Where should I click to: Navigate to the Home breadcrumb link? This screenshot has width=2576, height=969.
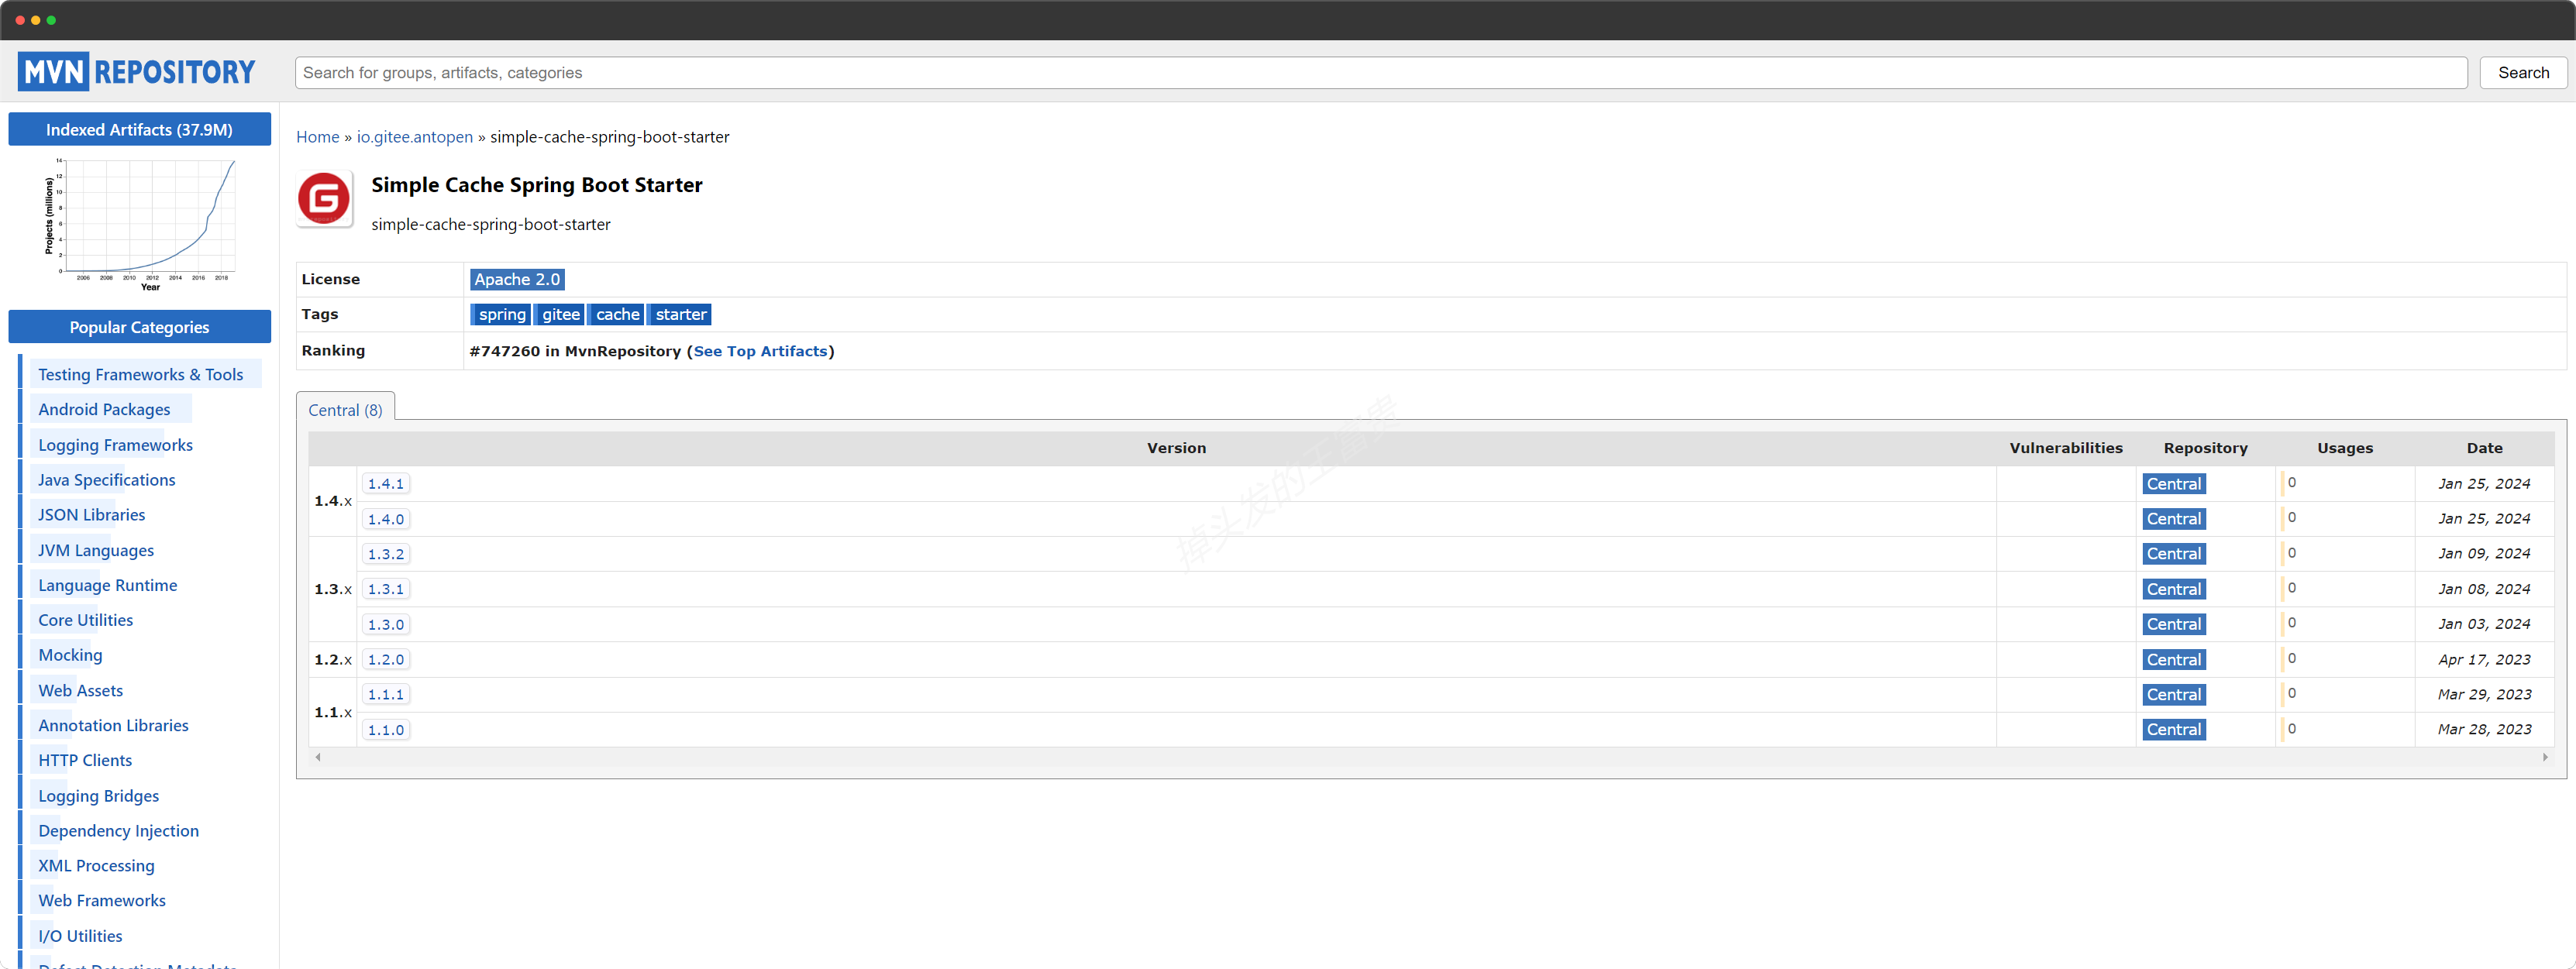click(x=315, y=136)
